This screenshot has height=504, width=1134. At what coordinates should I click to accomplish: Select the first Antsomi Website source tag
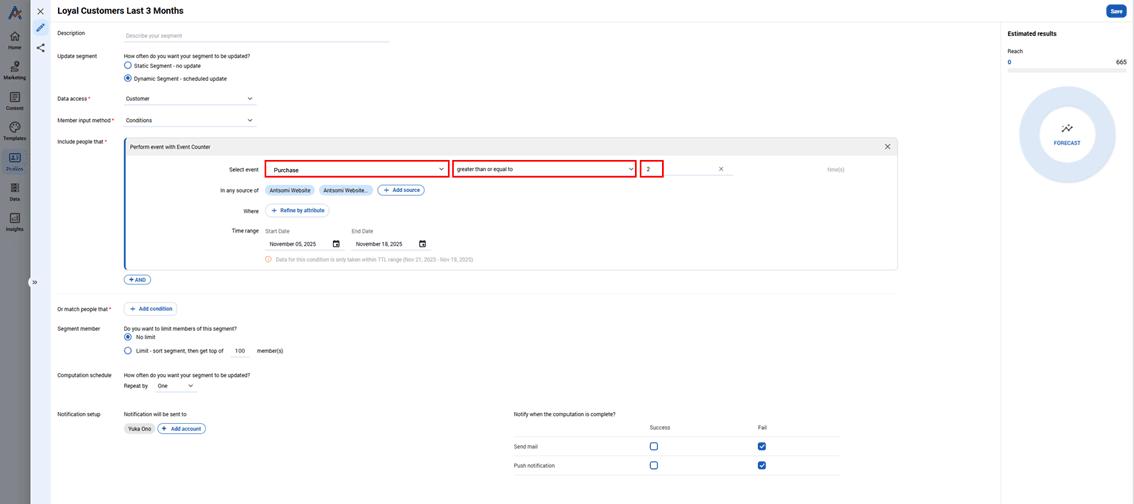coord(290,190)
